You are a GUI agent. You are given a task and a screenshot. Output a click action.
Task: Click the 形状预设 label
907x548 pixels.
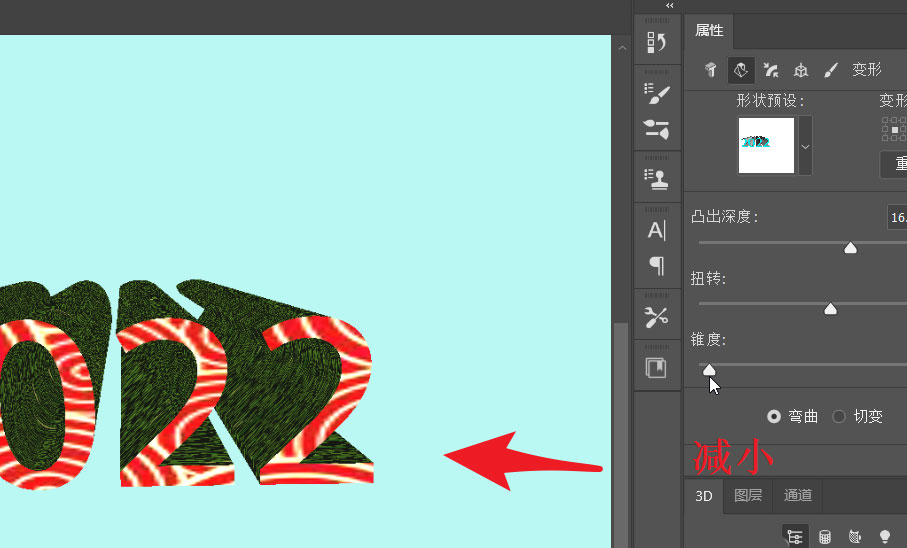pyautogui.click(x=770, y=101)
